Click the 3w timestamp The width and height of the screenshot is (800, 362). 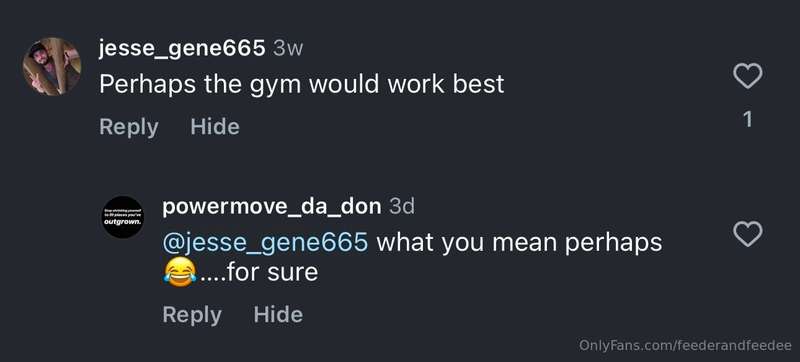point(288,49)
